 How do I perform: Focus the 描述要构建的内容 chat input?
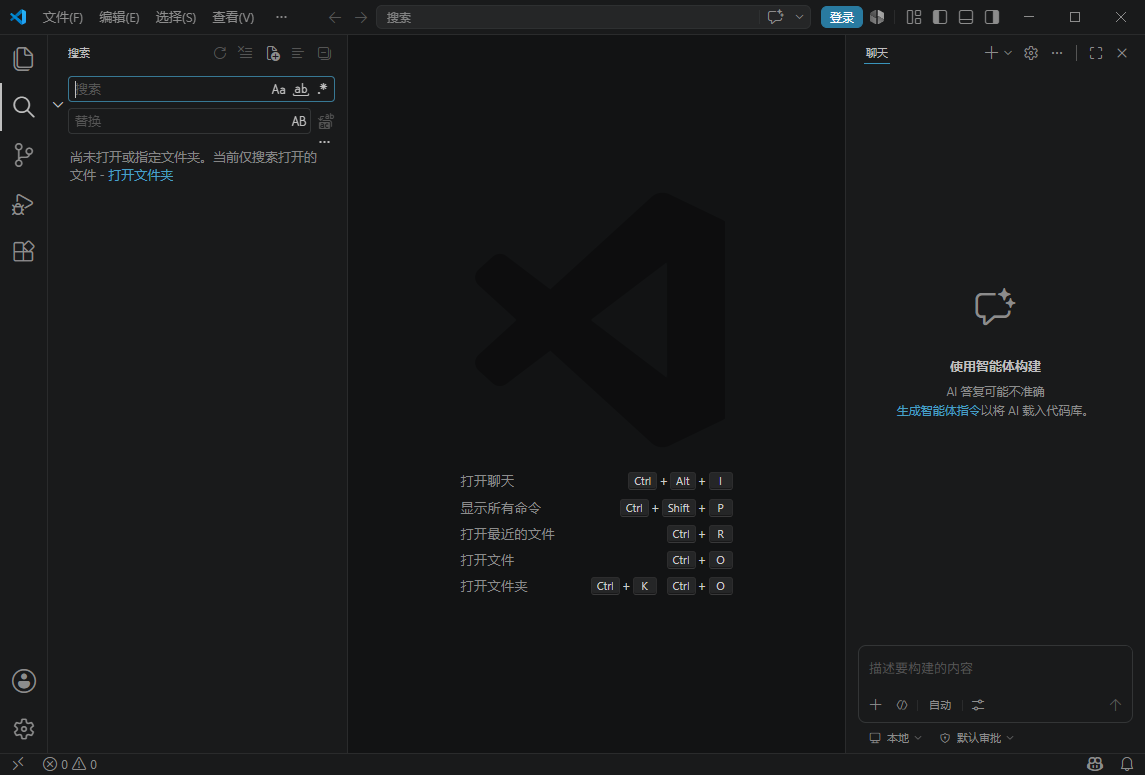(x=995, y=668)
